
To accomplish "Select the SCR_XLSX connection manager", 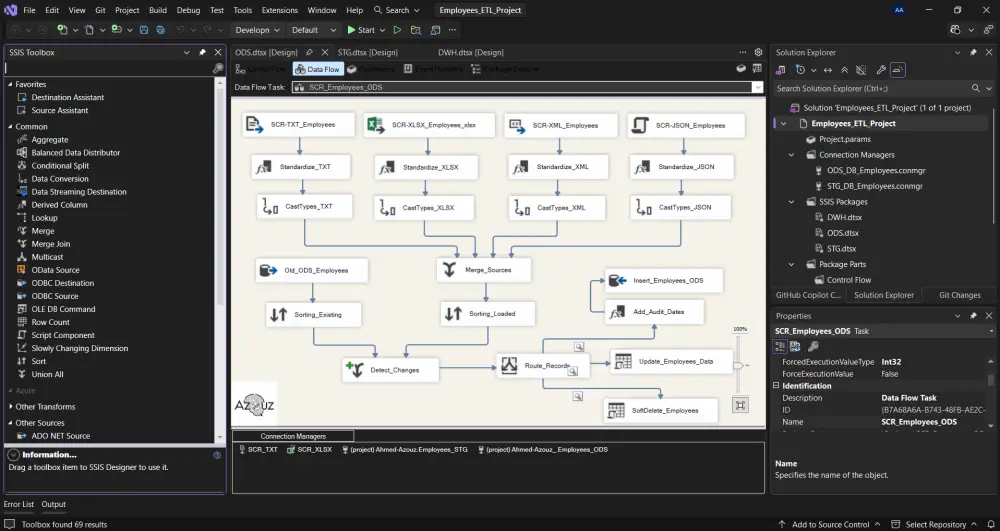I will [x=309, y=449].
